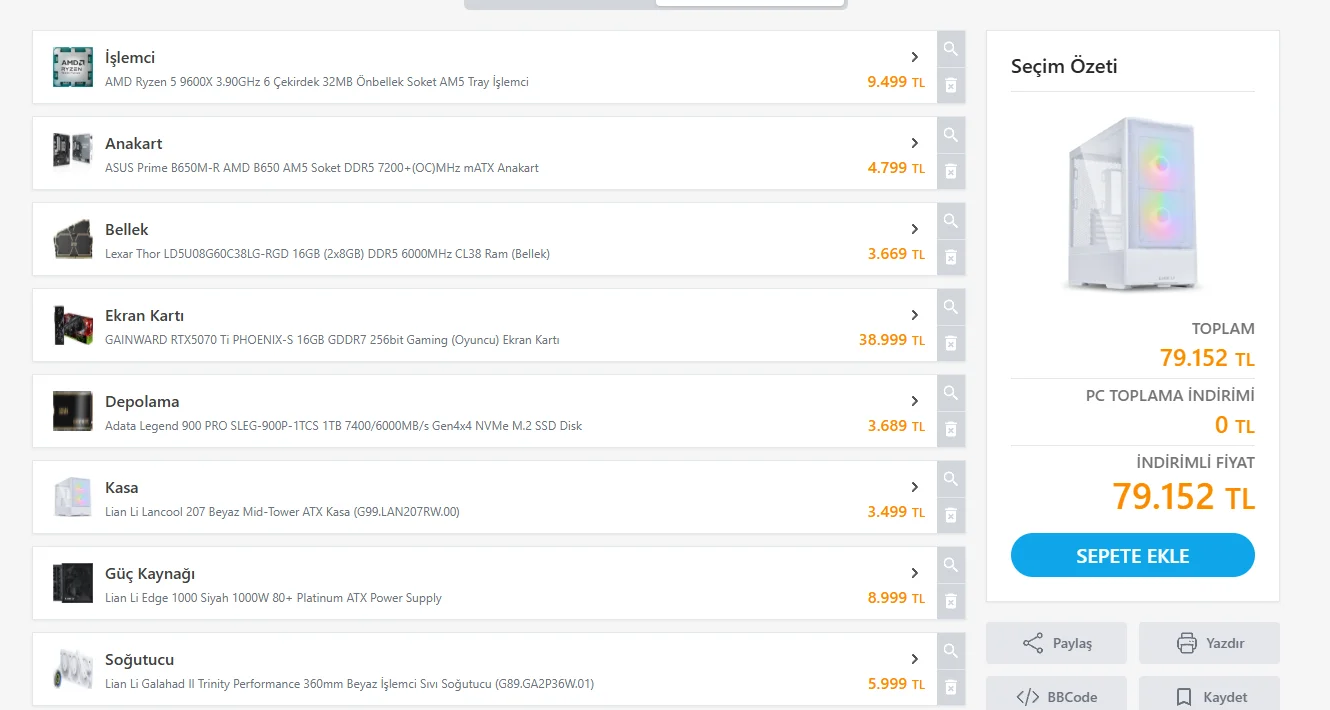Add the build to cart with Sepete Ekle
Viewport: 1330px width, 710px height.
tap(1132, 555)
